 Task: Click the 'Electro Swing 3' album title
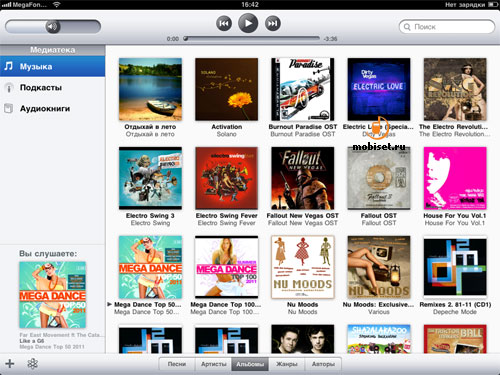[x=150, y=216]
